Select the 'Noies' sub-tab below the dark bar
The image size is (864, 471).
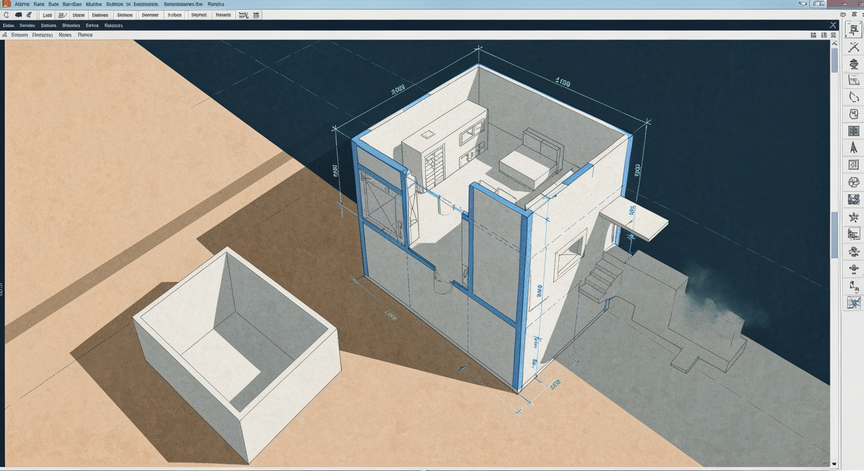click(x=65, y=35)
